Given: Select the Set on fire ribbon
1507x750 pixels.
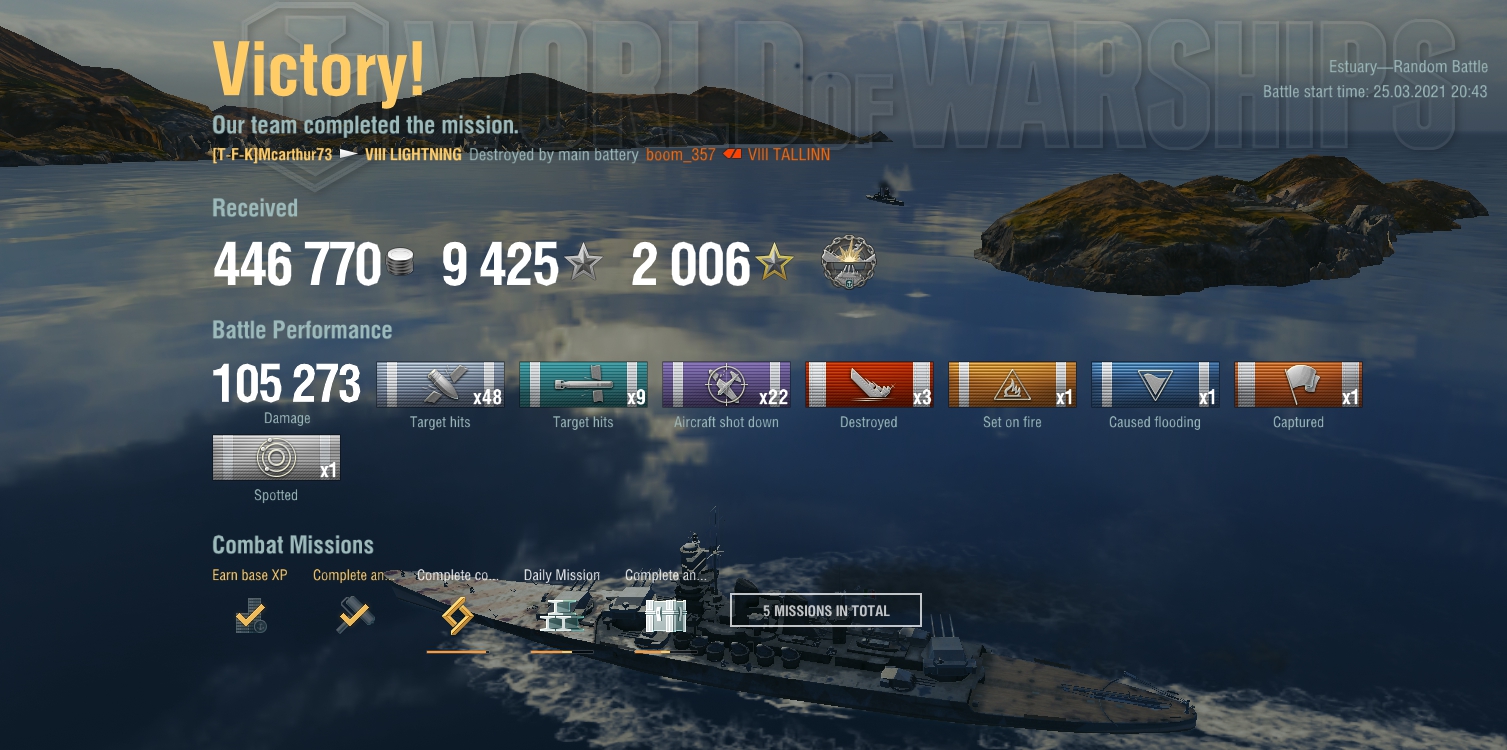Looking at the screenshot, I should 1012,385.
